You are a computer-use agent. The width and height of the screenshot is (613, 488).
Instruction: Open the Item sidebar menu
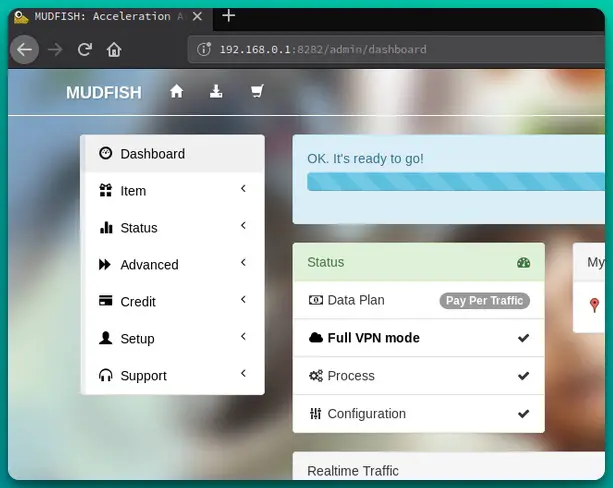172,191
